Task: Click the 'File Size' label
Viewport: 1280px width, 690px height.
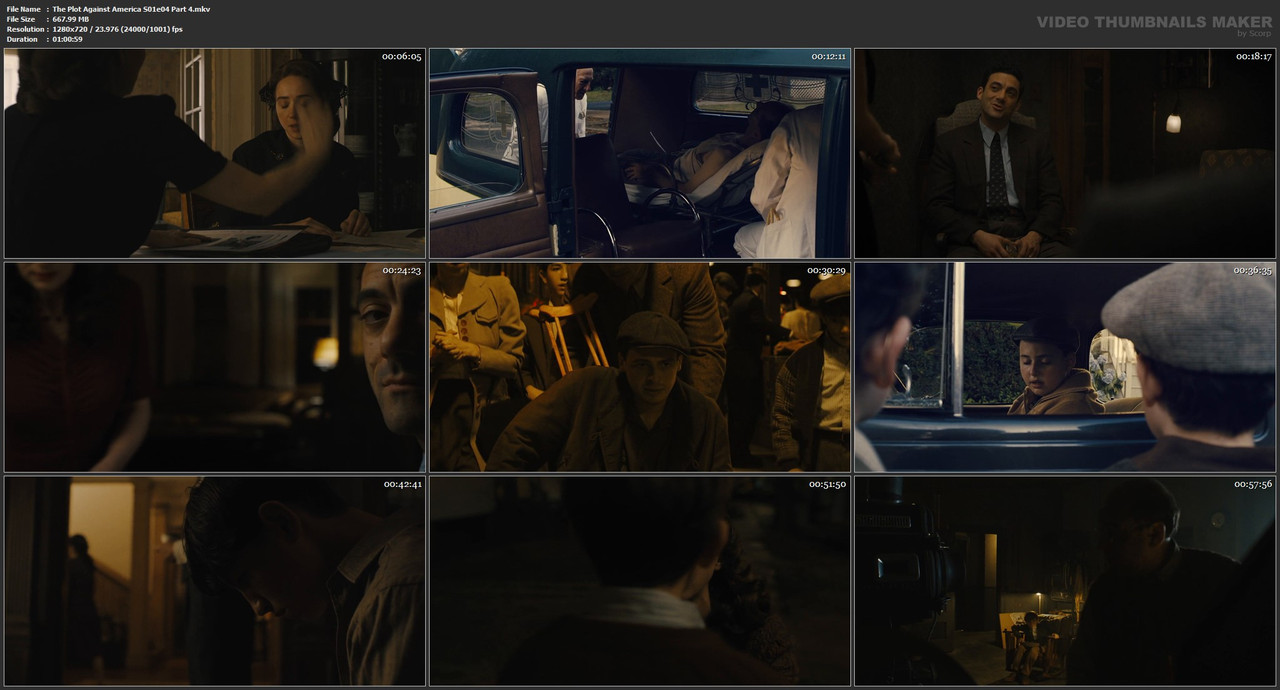Action: (21, 19)
